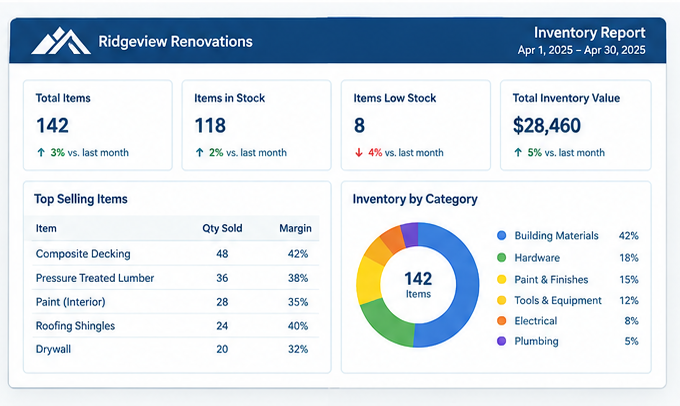Click the up arrow under Items in Stock
Image resolution: width=680 pixels, height=406 pixels.
coord(199,152)
